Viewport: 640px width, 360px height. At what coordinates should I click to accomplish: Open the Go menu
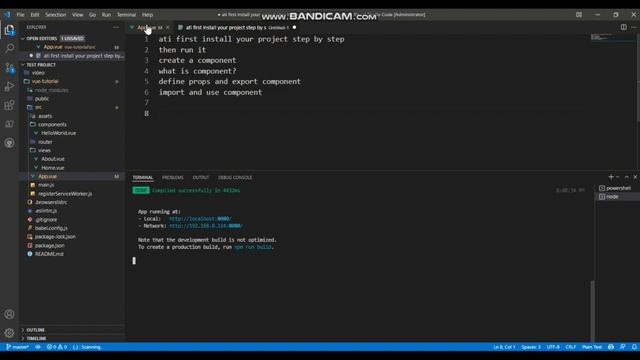[x=93, y=15]
